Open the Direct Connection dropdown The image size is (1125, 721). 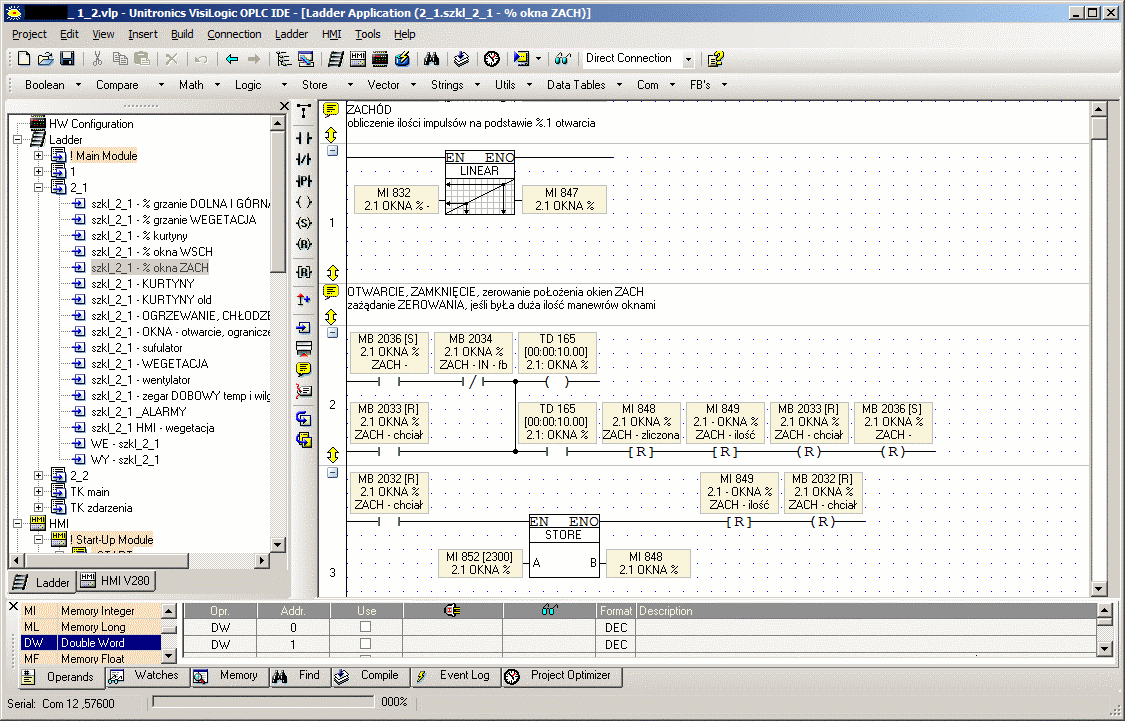pos(688,60)
